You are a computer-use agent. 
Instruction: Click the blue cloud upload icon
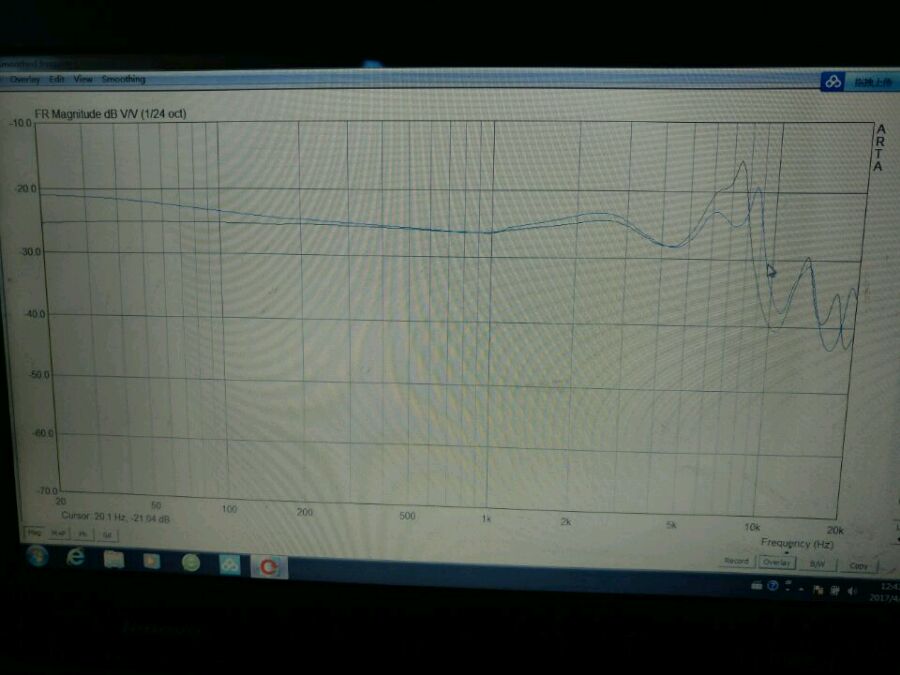(x=833, y=82)
